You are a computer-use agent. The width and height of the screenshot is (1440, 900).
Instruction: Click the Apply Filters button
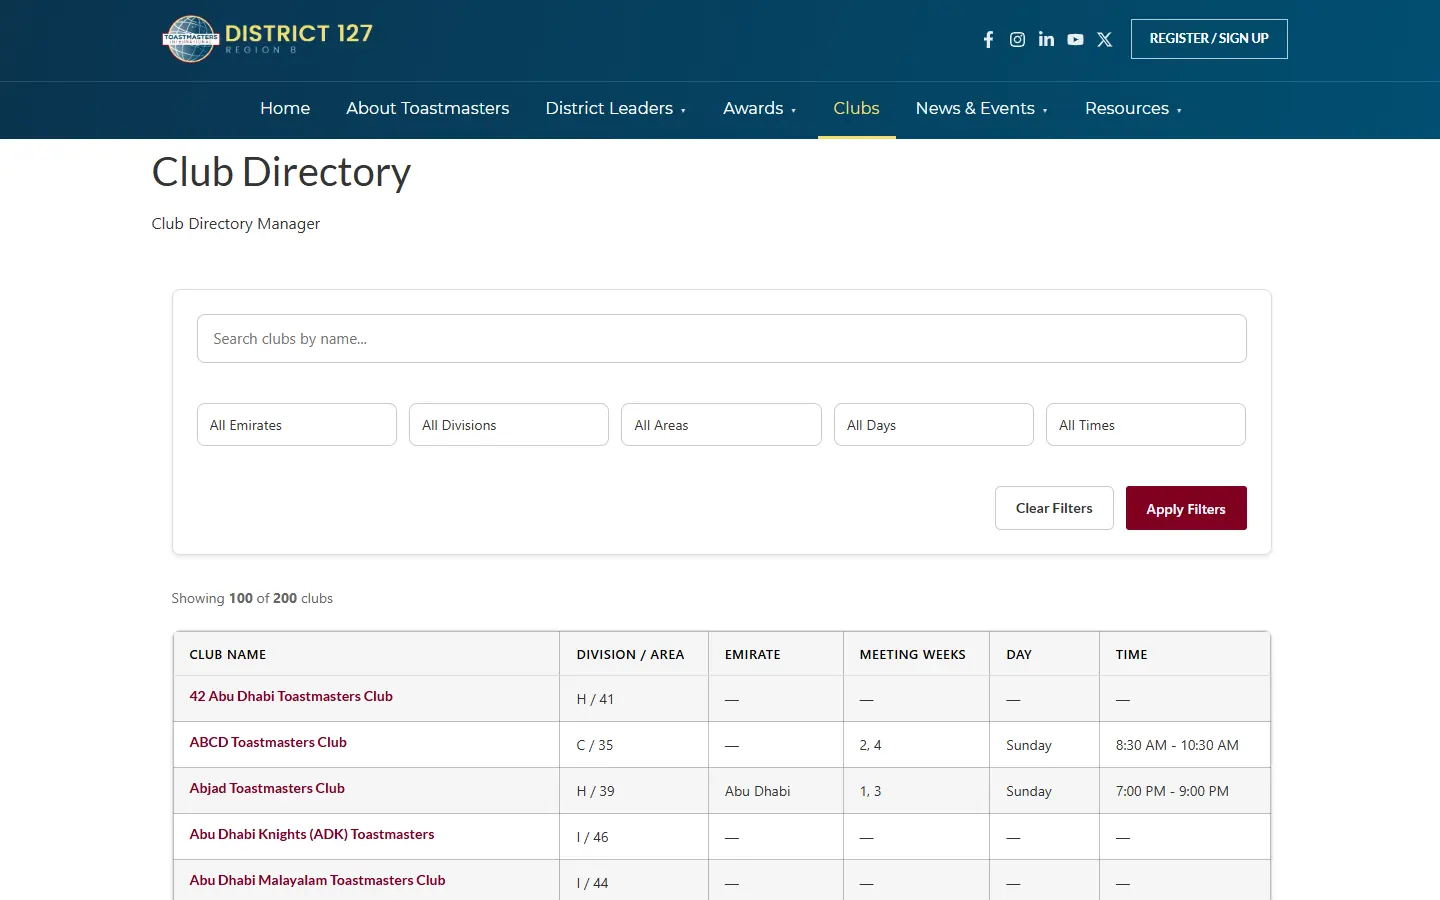[x=1186, y=508]
